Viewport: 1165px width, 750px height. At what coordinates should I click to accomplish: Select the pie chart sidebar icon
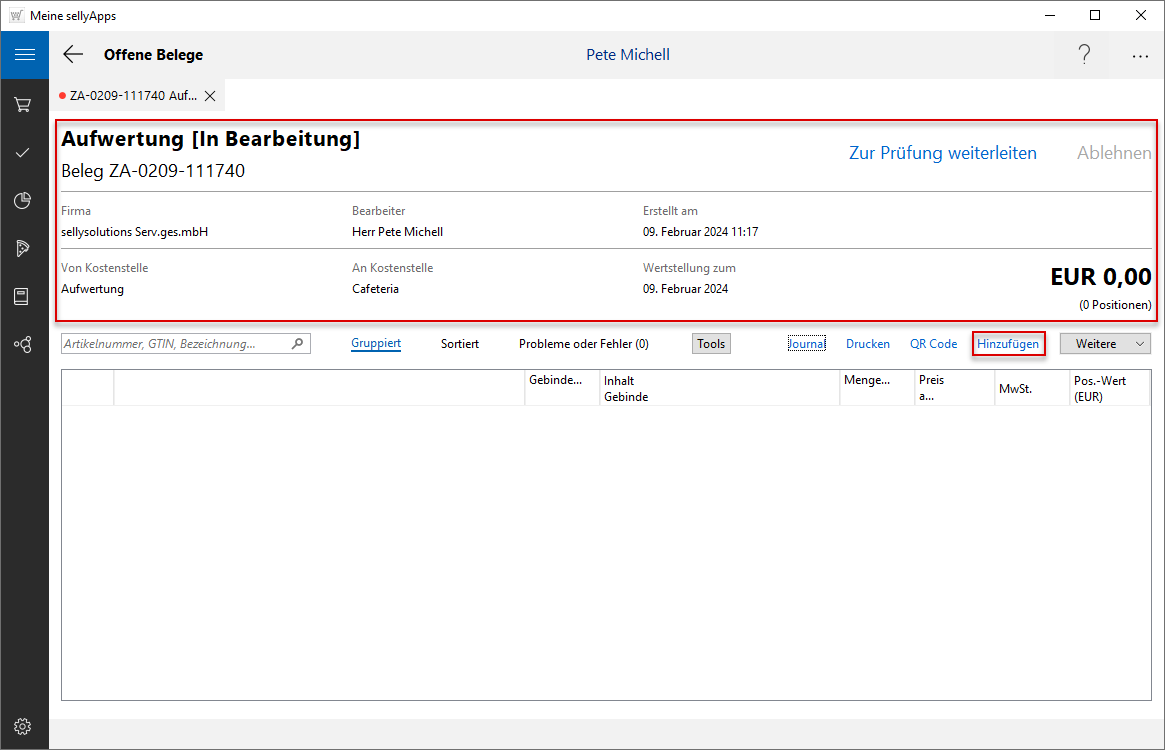24,201
